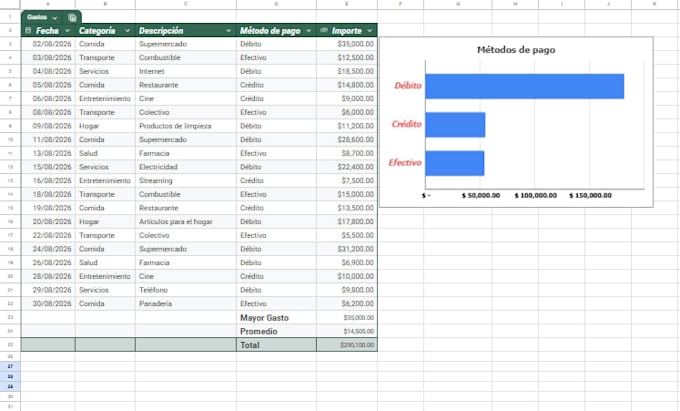
Task: Click the $35,000.00 Supermercado amount cell
Action: point(347,44)
